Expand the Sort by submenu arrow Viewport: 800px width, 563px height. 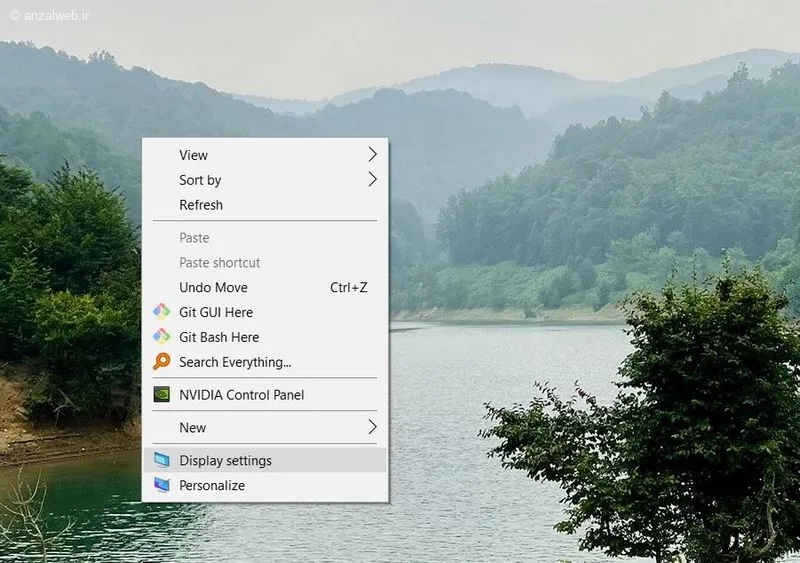[x=373, y=179]
